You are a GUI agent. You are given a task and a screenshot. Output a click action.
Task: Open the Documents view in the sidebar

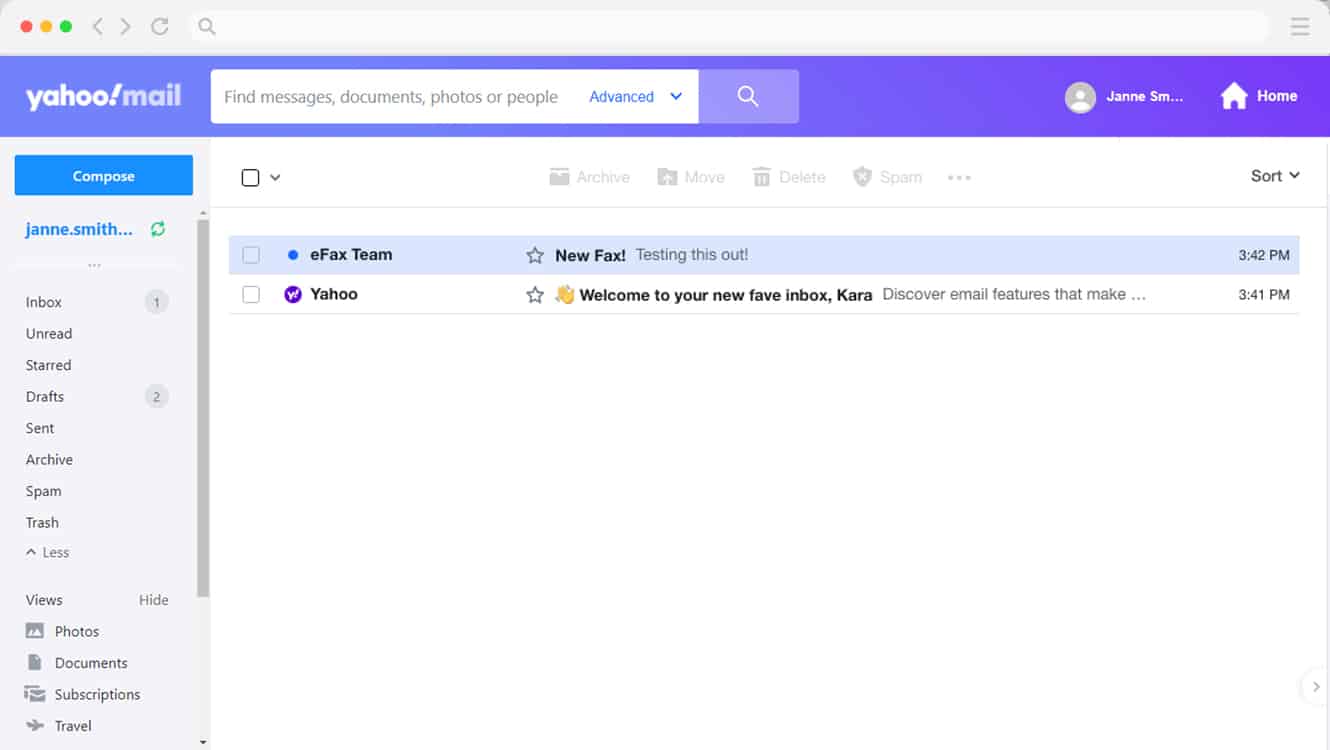coord(90,662)
